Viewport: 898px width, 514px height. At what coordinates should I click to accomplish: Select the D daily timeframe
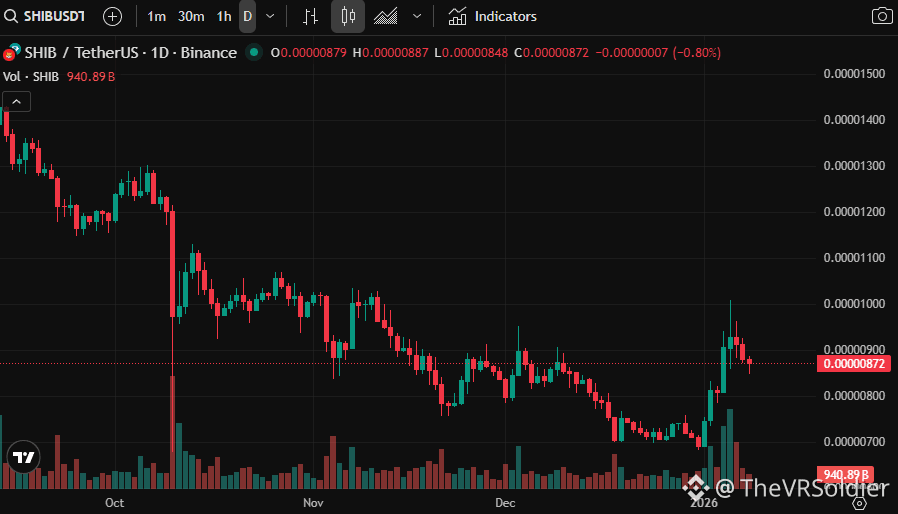pos(247,17)
